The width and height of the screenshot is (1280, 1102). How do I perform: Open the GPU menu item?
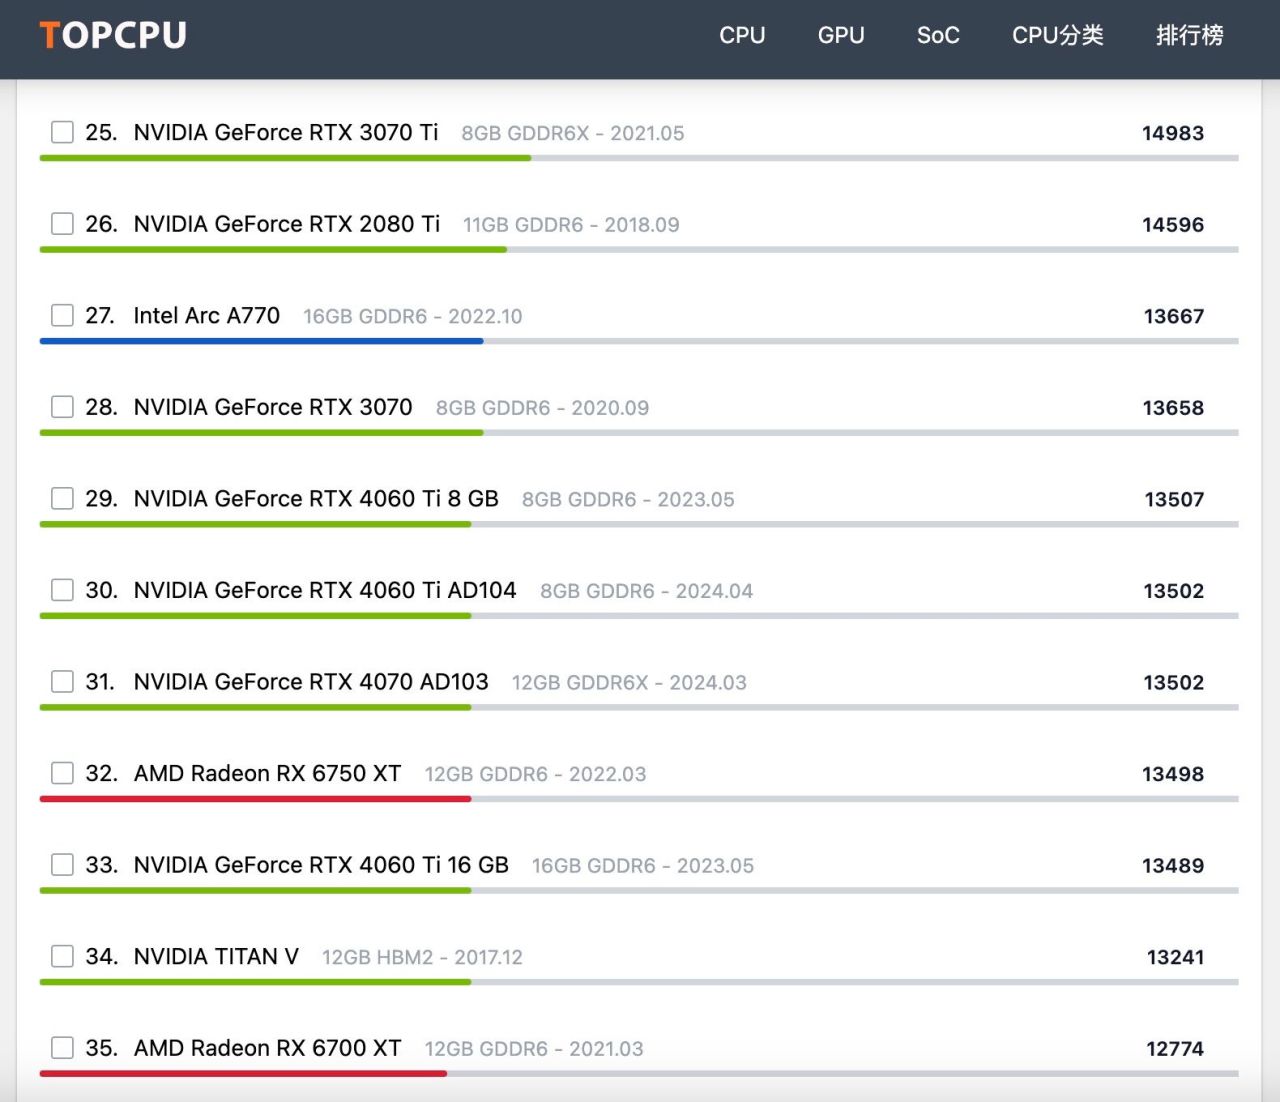point(841,36)
